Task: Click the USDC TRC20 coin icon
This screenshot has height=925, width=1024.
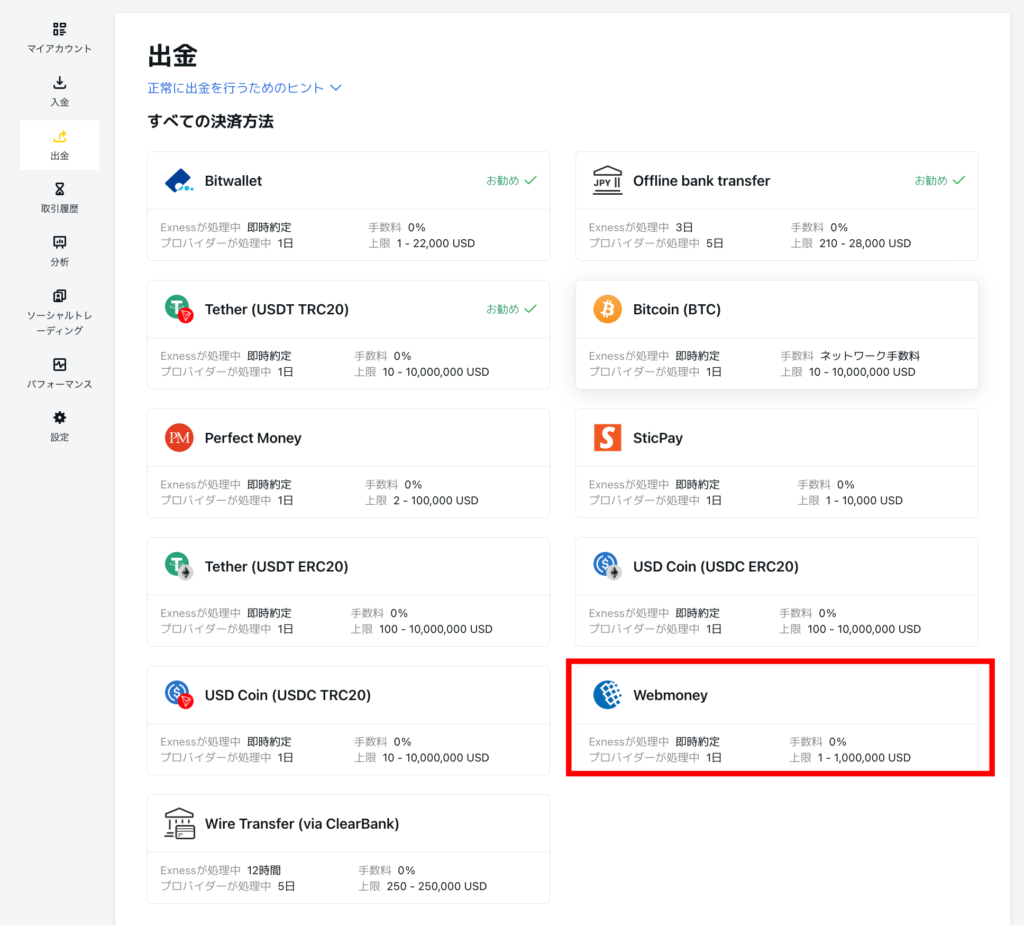Action: click(179, 695)
